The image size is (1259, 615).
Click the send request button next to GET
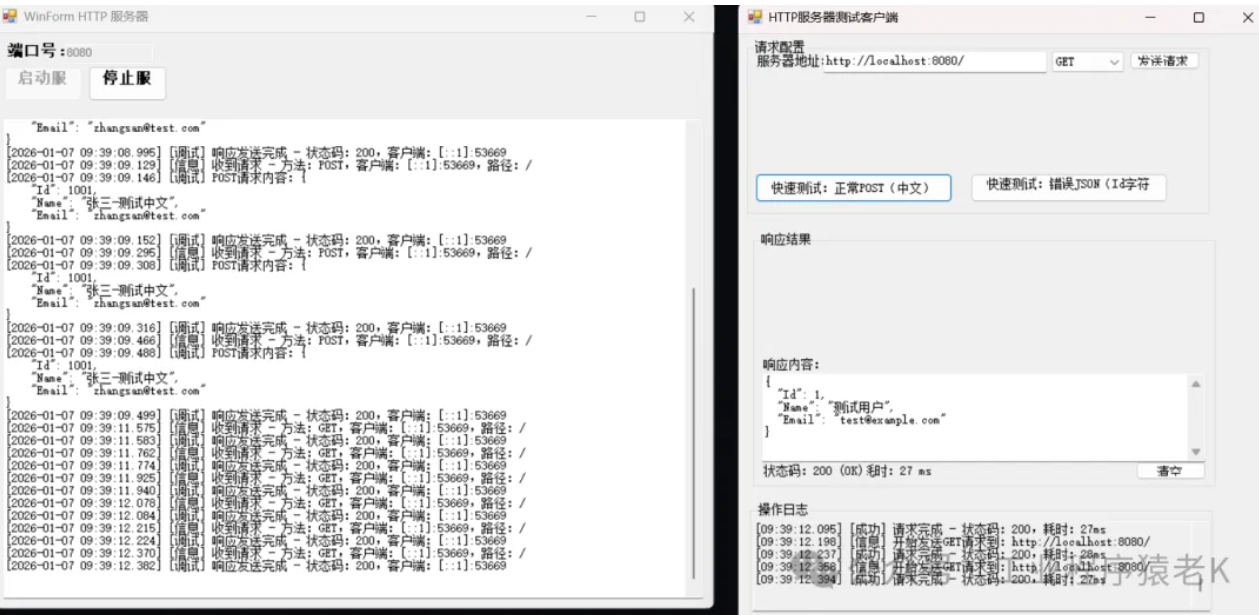point(1164,61)
